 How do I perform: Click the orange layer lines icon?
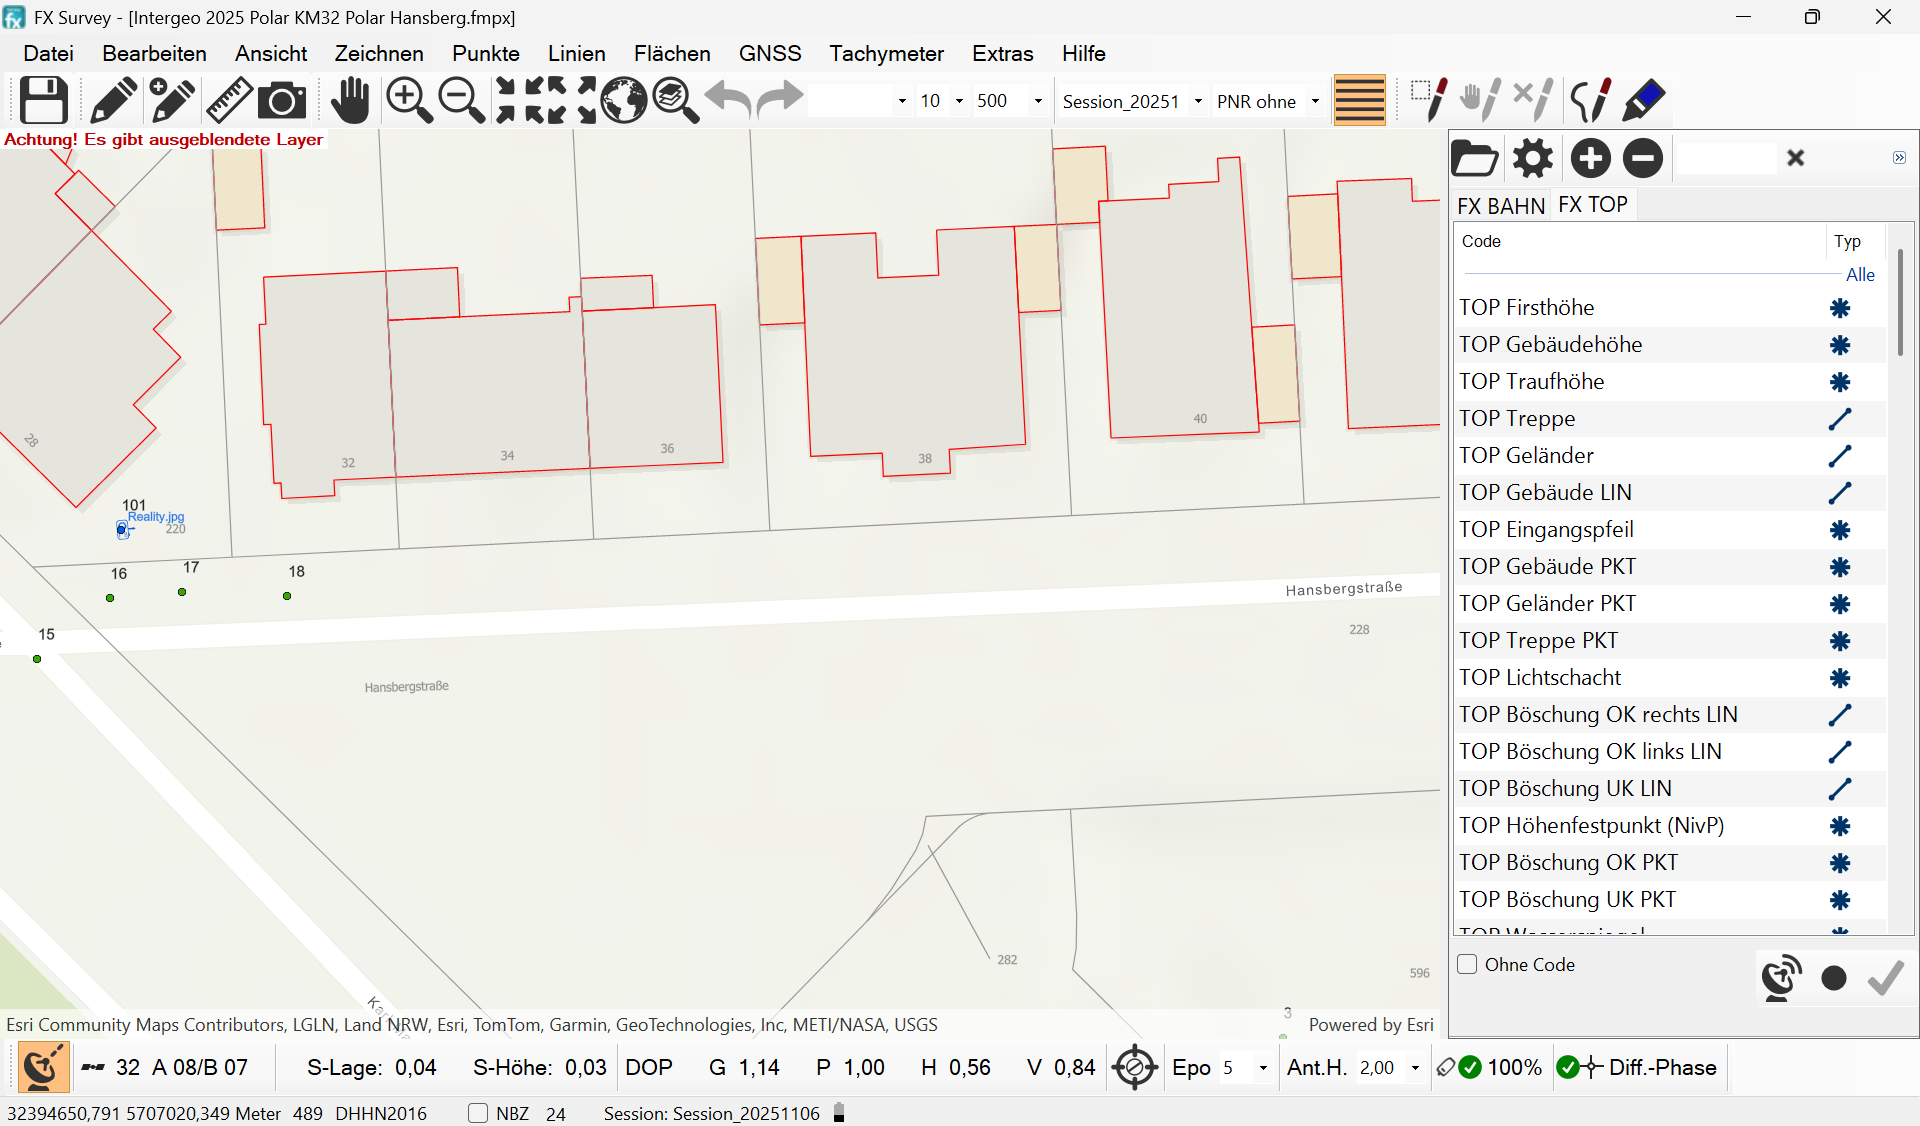point(1359,100)
